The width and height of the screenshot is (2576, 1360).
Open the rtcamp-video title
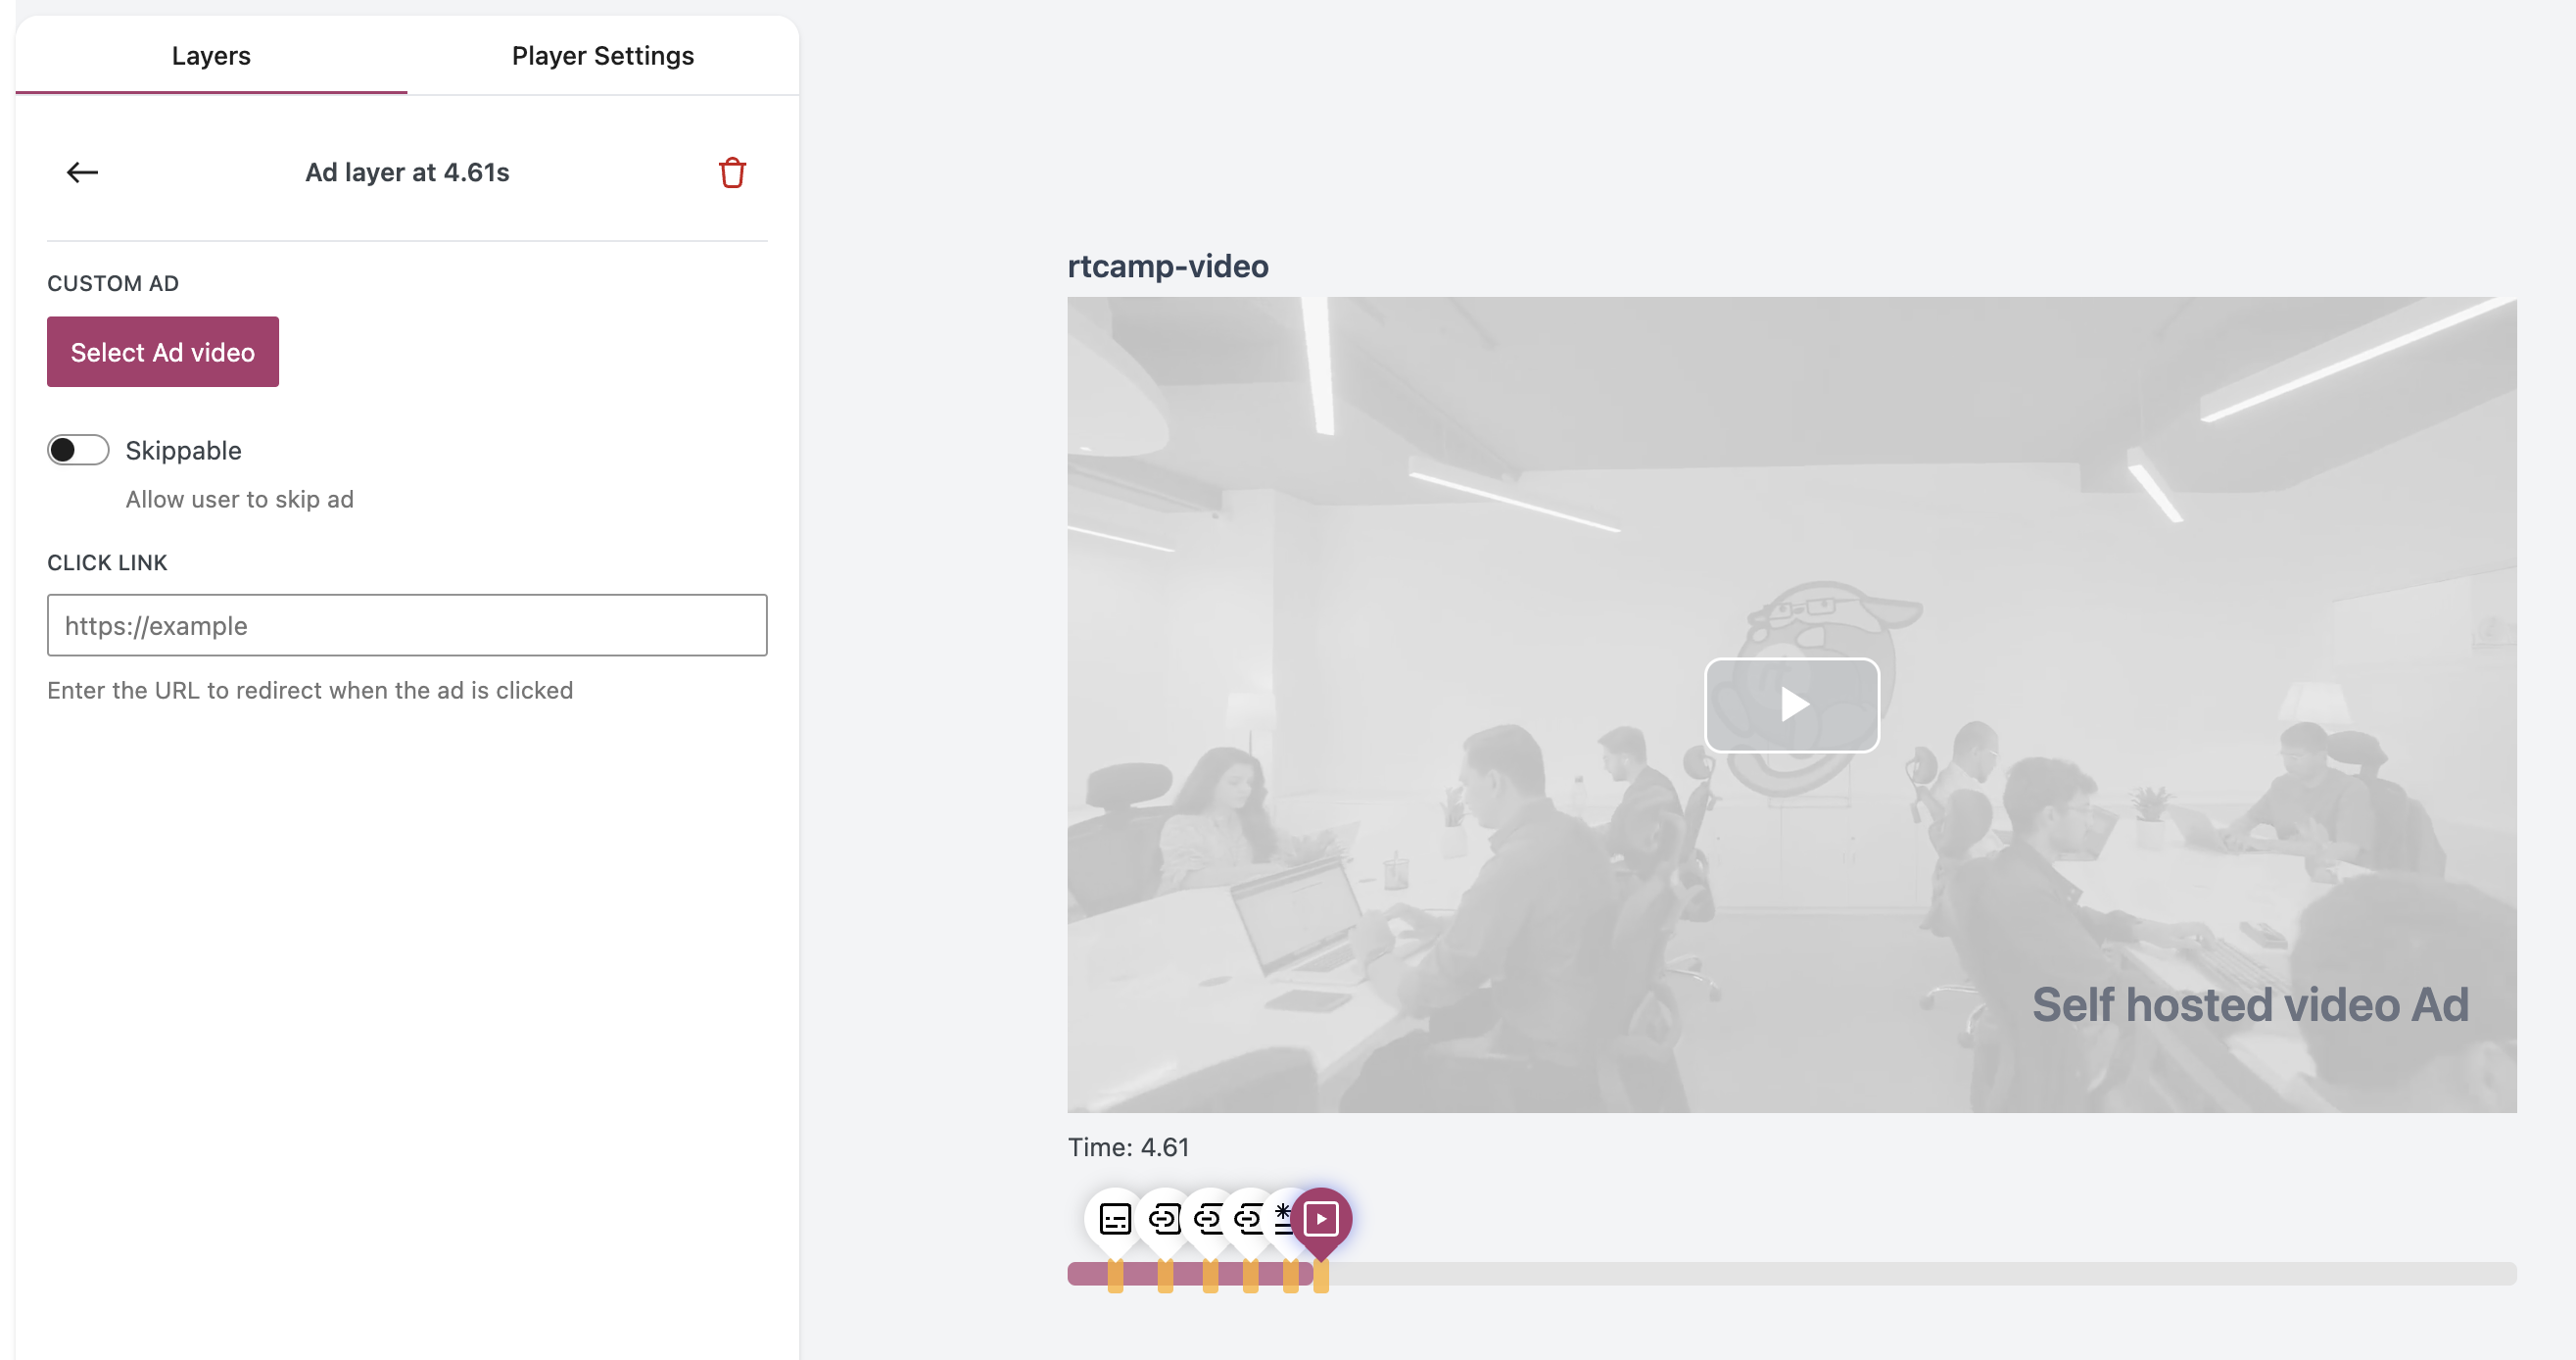1167,266
